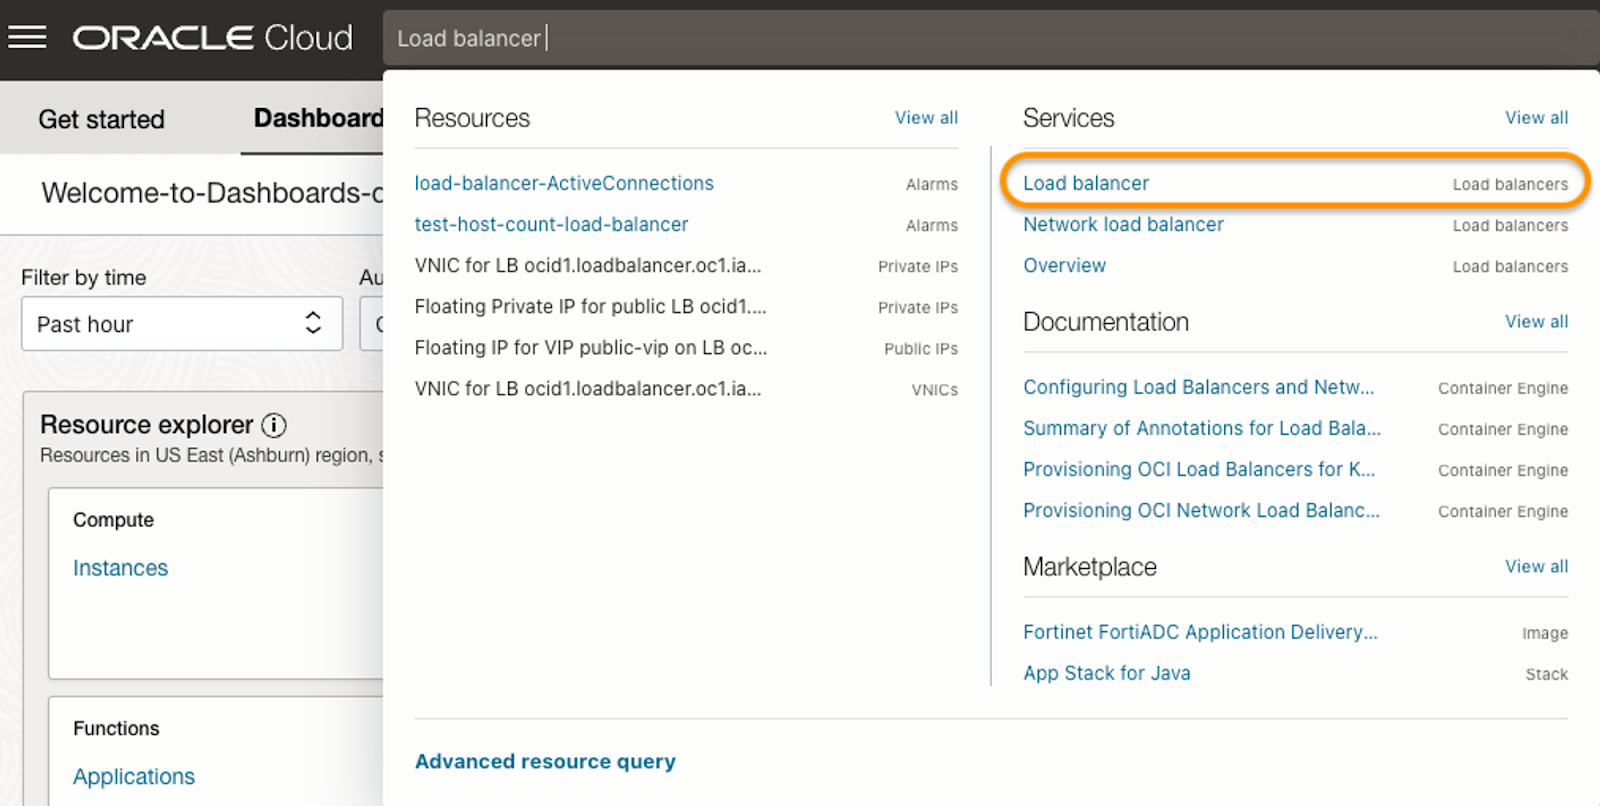
Task: Open Instances under Compute
Action: (x=120, y=568)
